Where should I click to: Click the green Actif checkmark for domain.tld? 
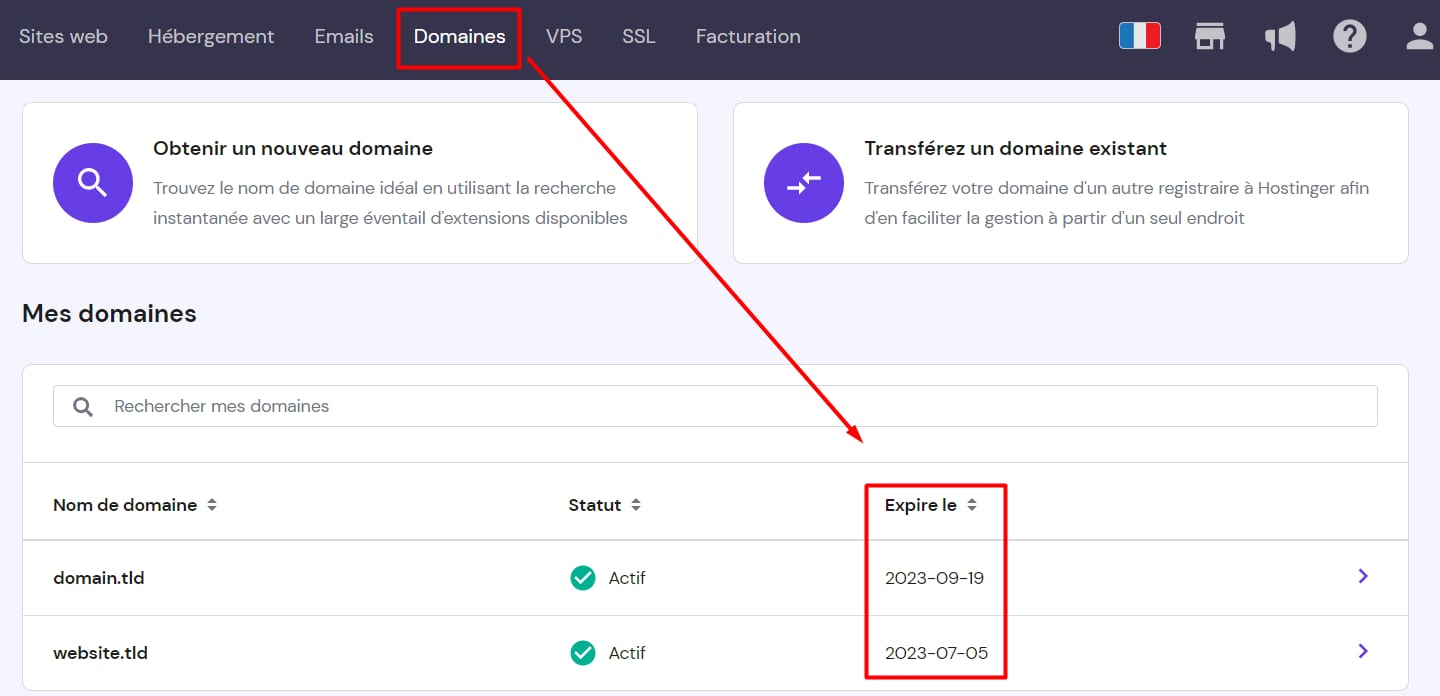pos(582,578)
